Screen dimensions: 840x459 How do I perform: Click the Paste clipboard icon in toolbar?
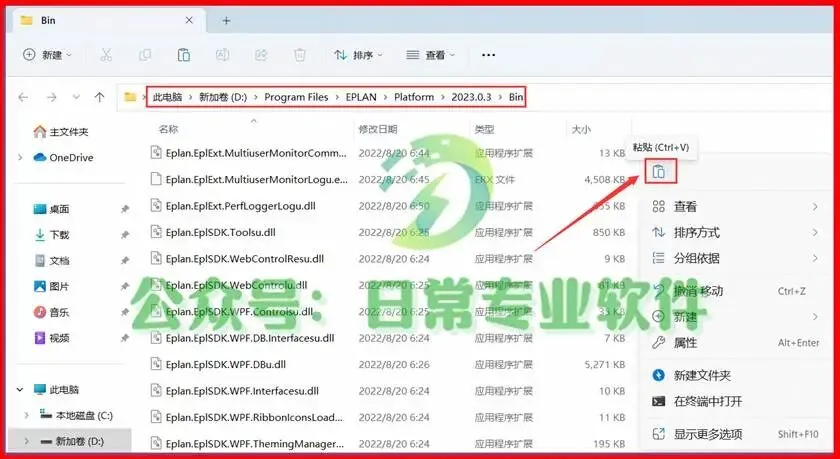pyautogui.click(x=184, y=55)
